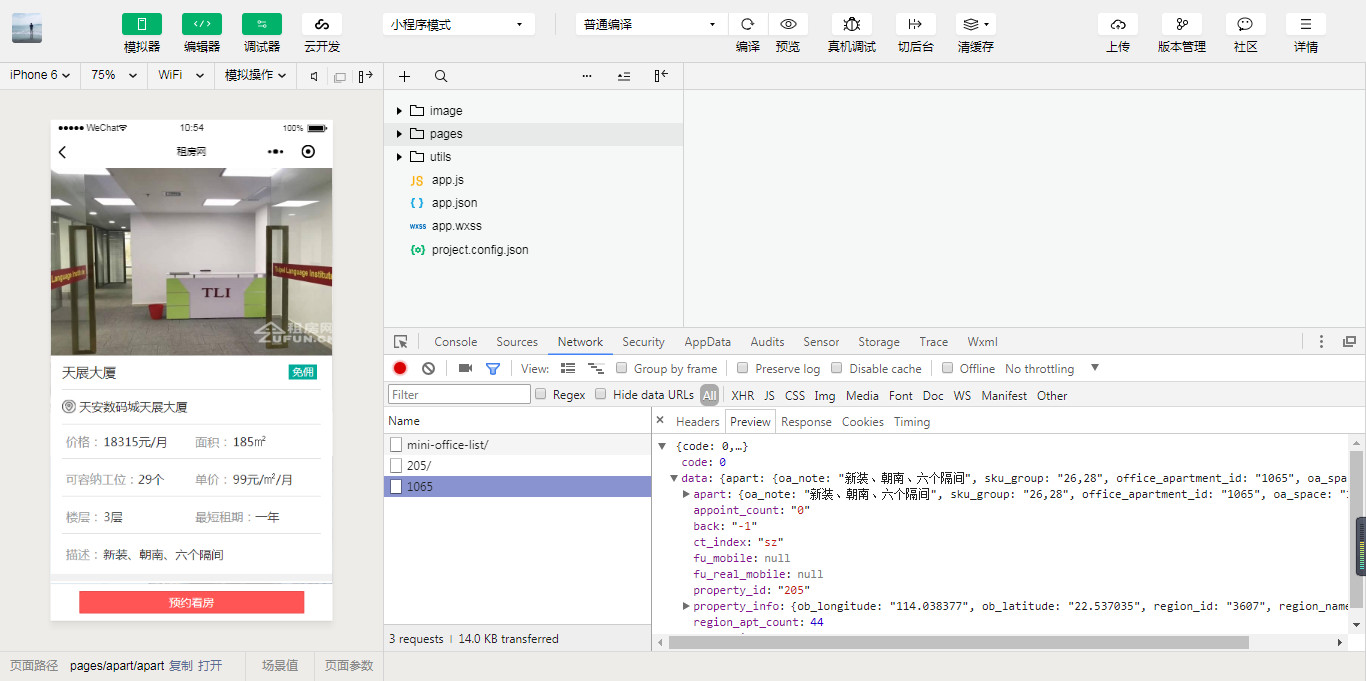Open the AppData tab
The width and height of the screenshot is (1366, 681).
(x=707, y=342)
